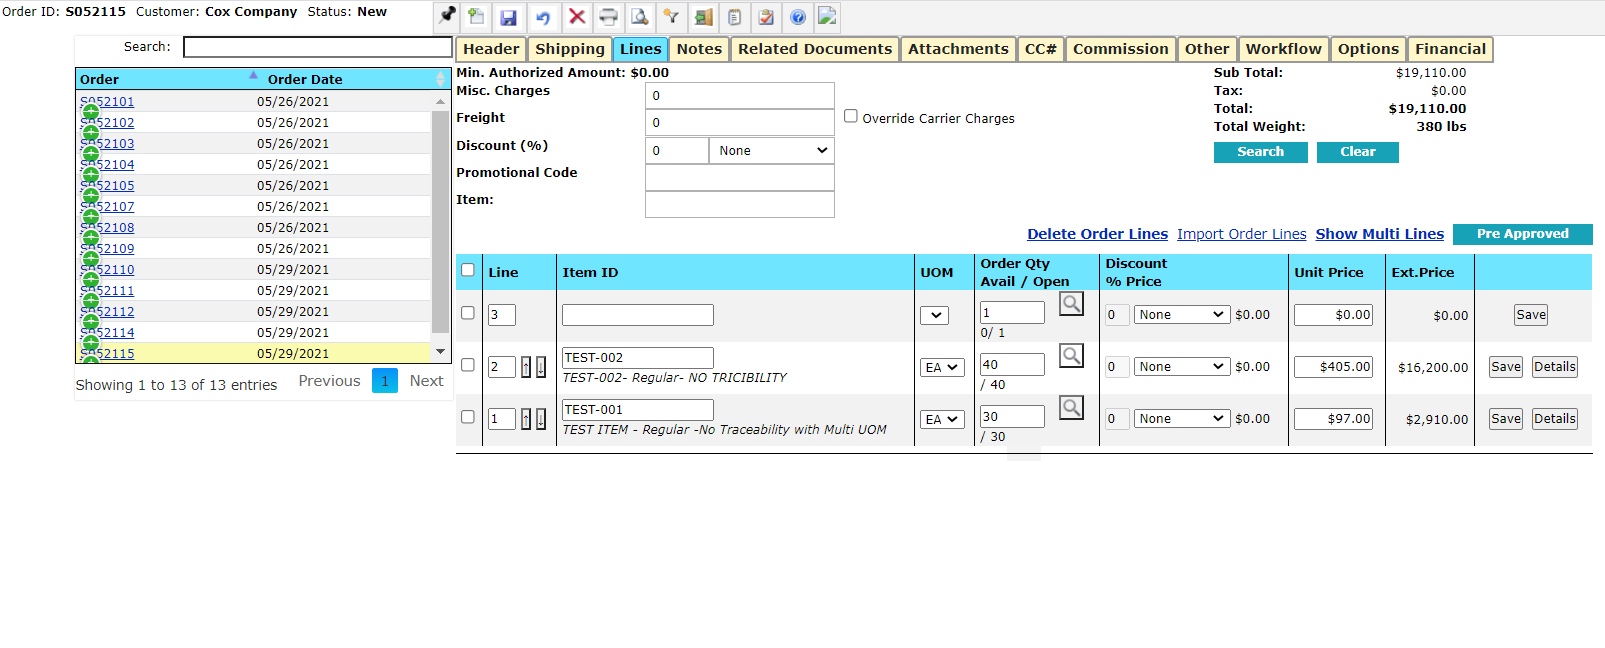The height and width of the screenshot is (648, 1605).
Task: Click the Pre Approved button
Action: [x=1522, y=234]
